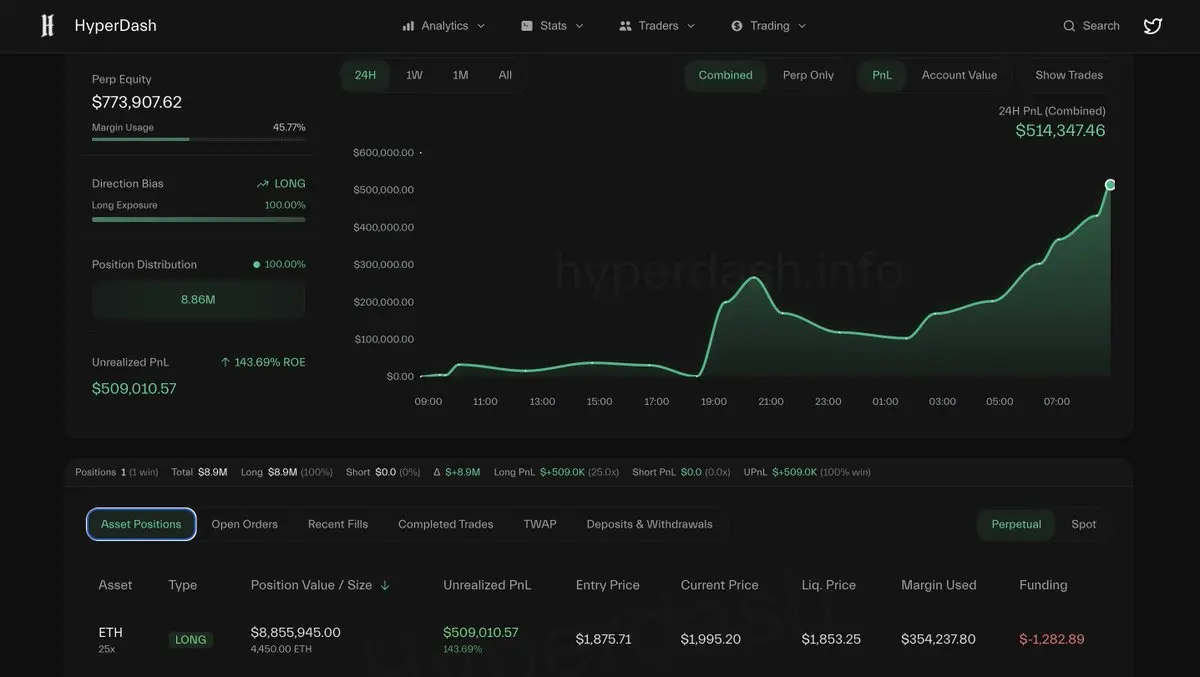Toggle Show Trades on chart
Screen dimensions: 1200x677
1069,75
